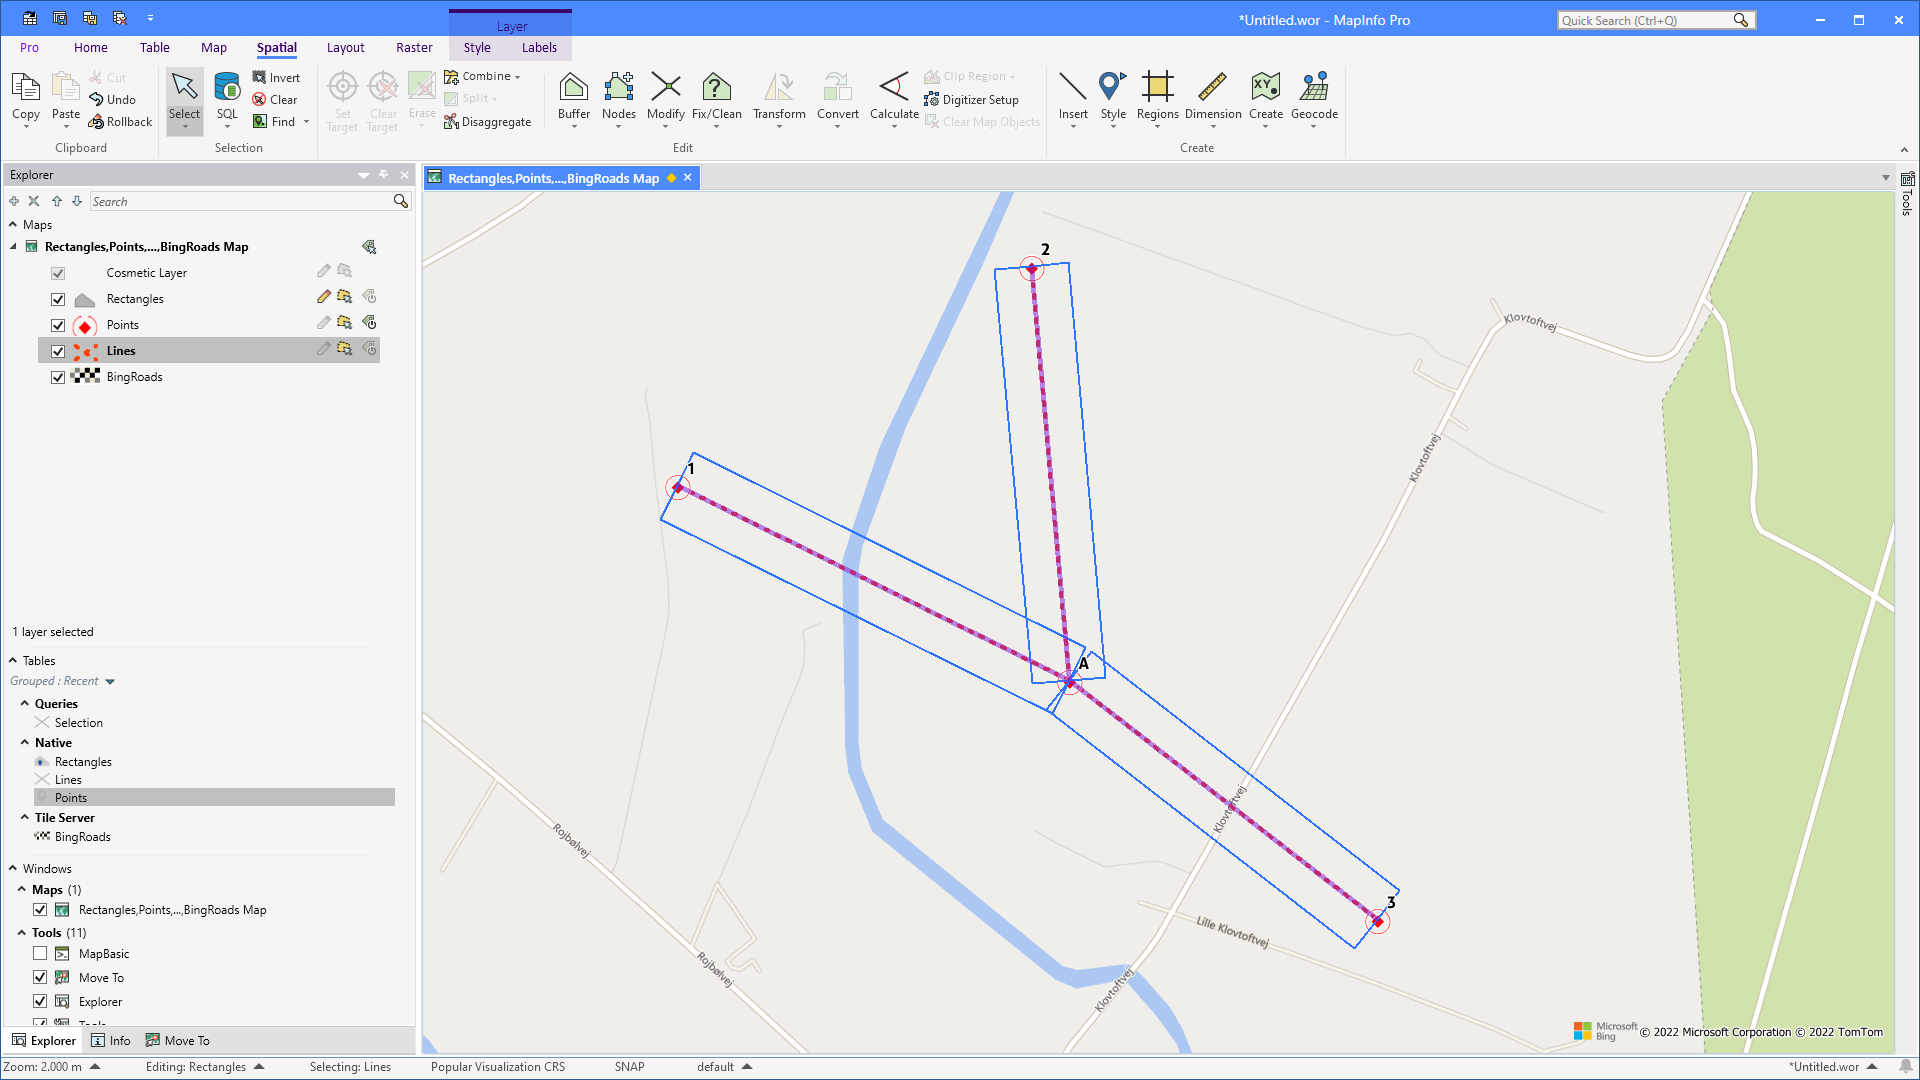Collapse the Queries group
Screen dimensions: 1920x1080
25,704
